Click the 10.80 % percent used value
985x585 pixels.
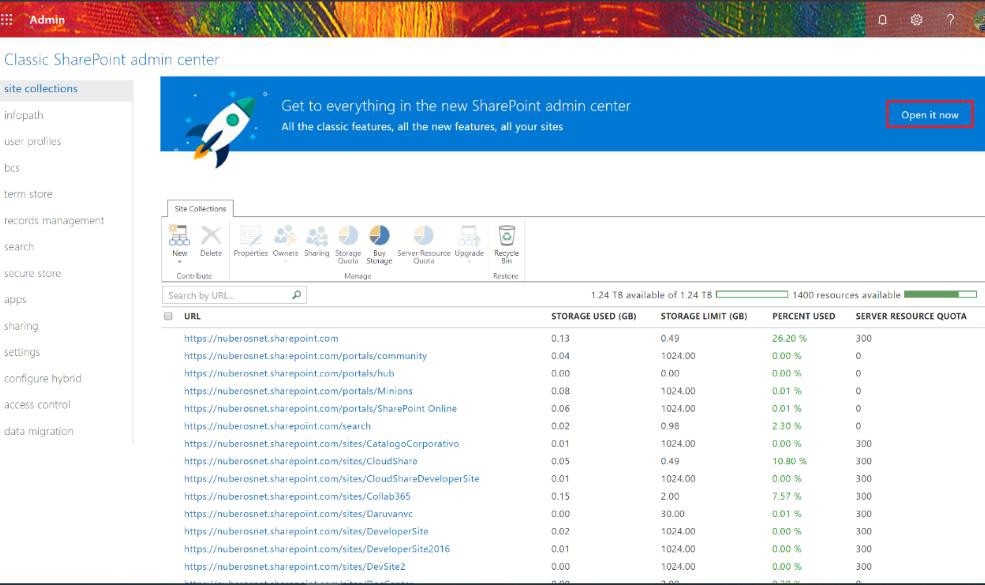789,461
